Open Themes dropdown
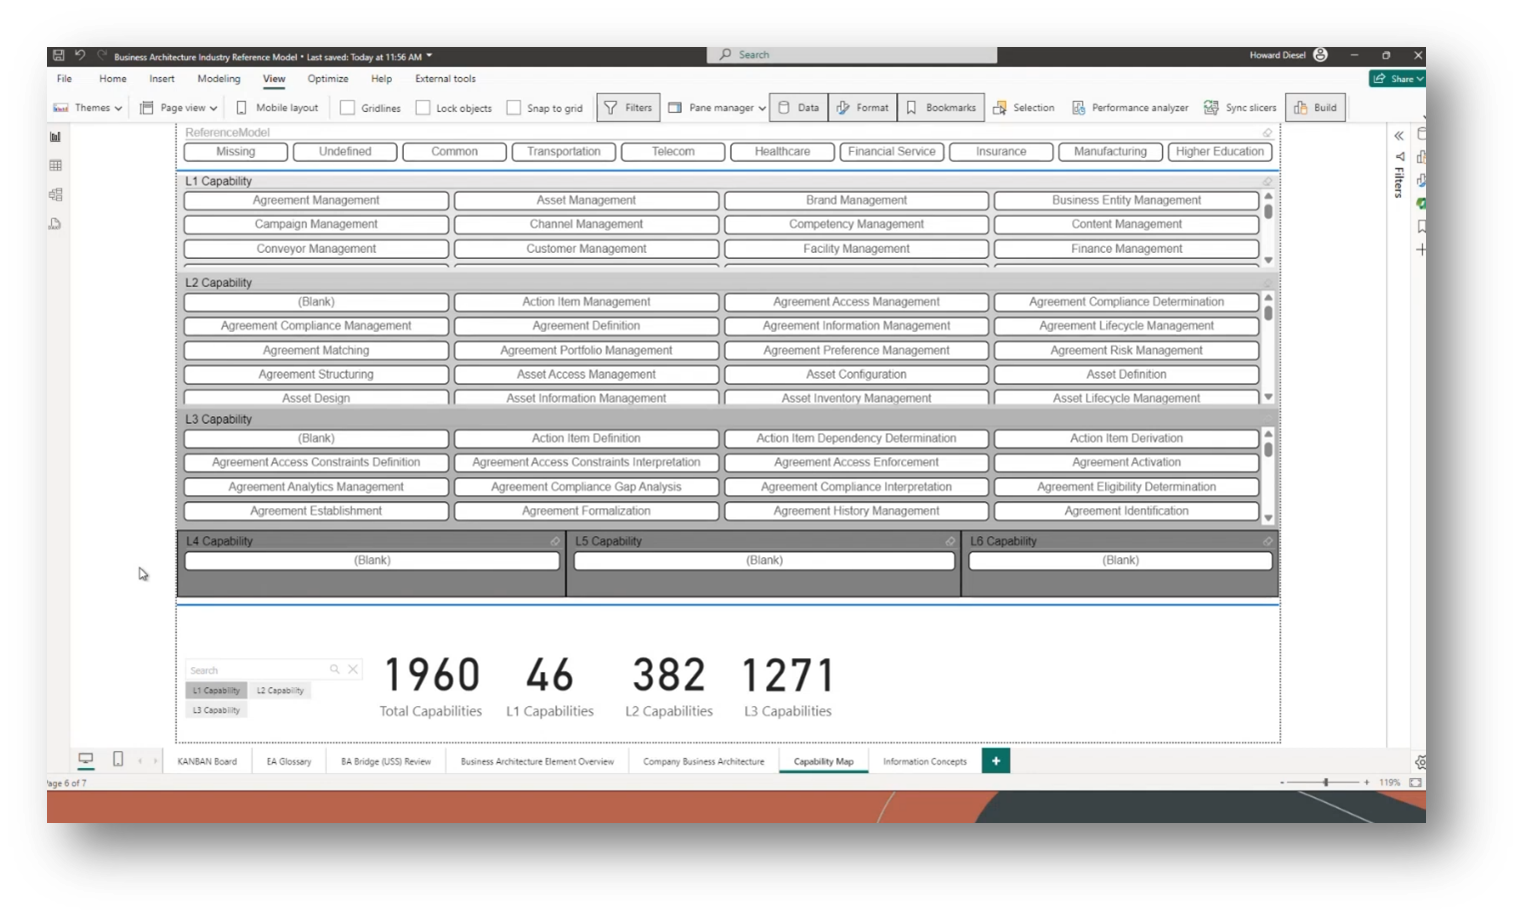The height and width of the screenshot is (918, 1521). [x=87, y=108]
